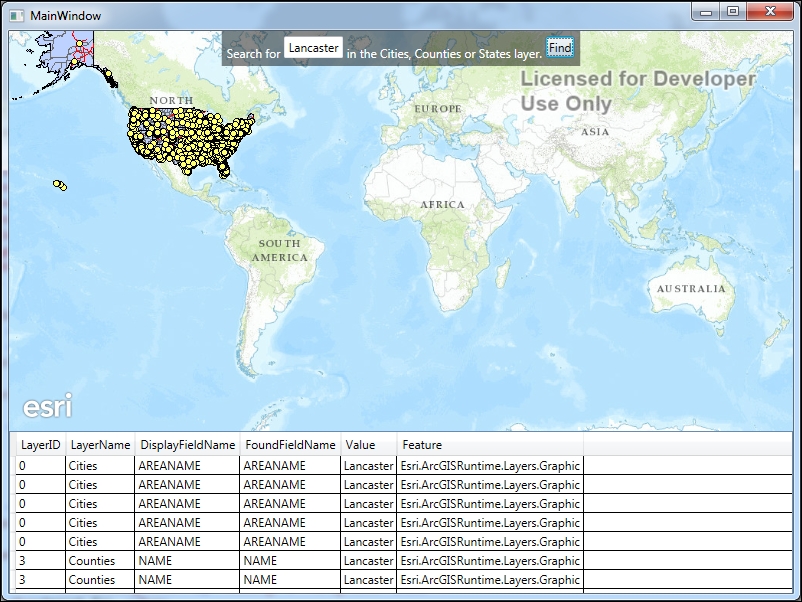Click the MainWindow application icon in title bar
802x602 pixels.
point(17,15)
